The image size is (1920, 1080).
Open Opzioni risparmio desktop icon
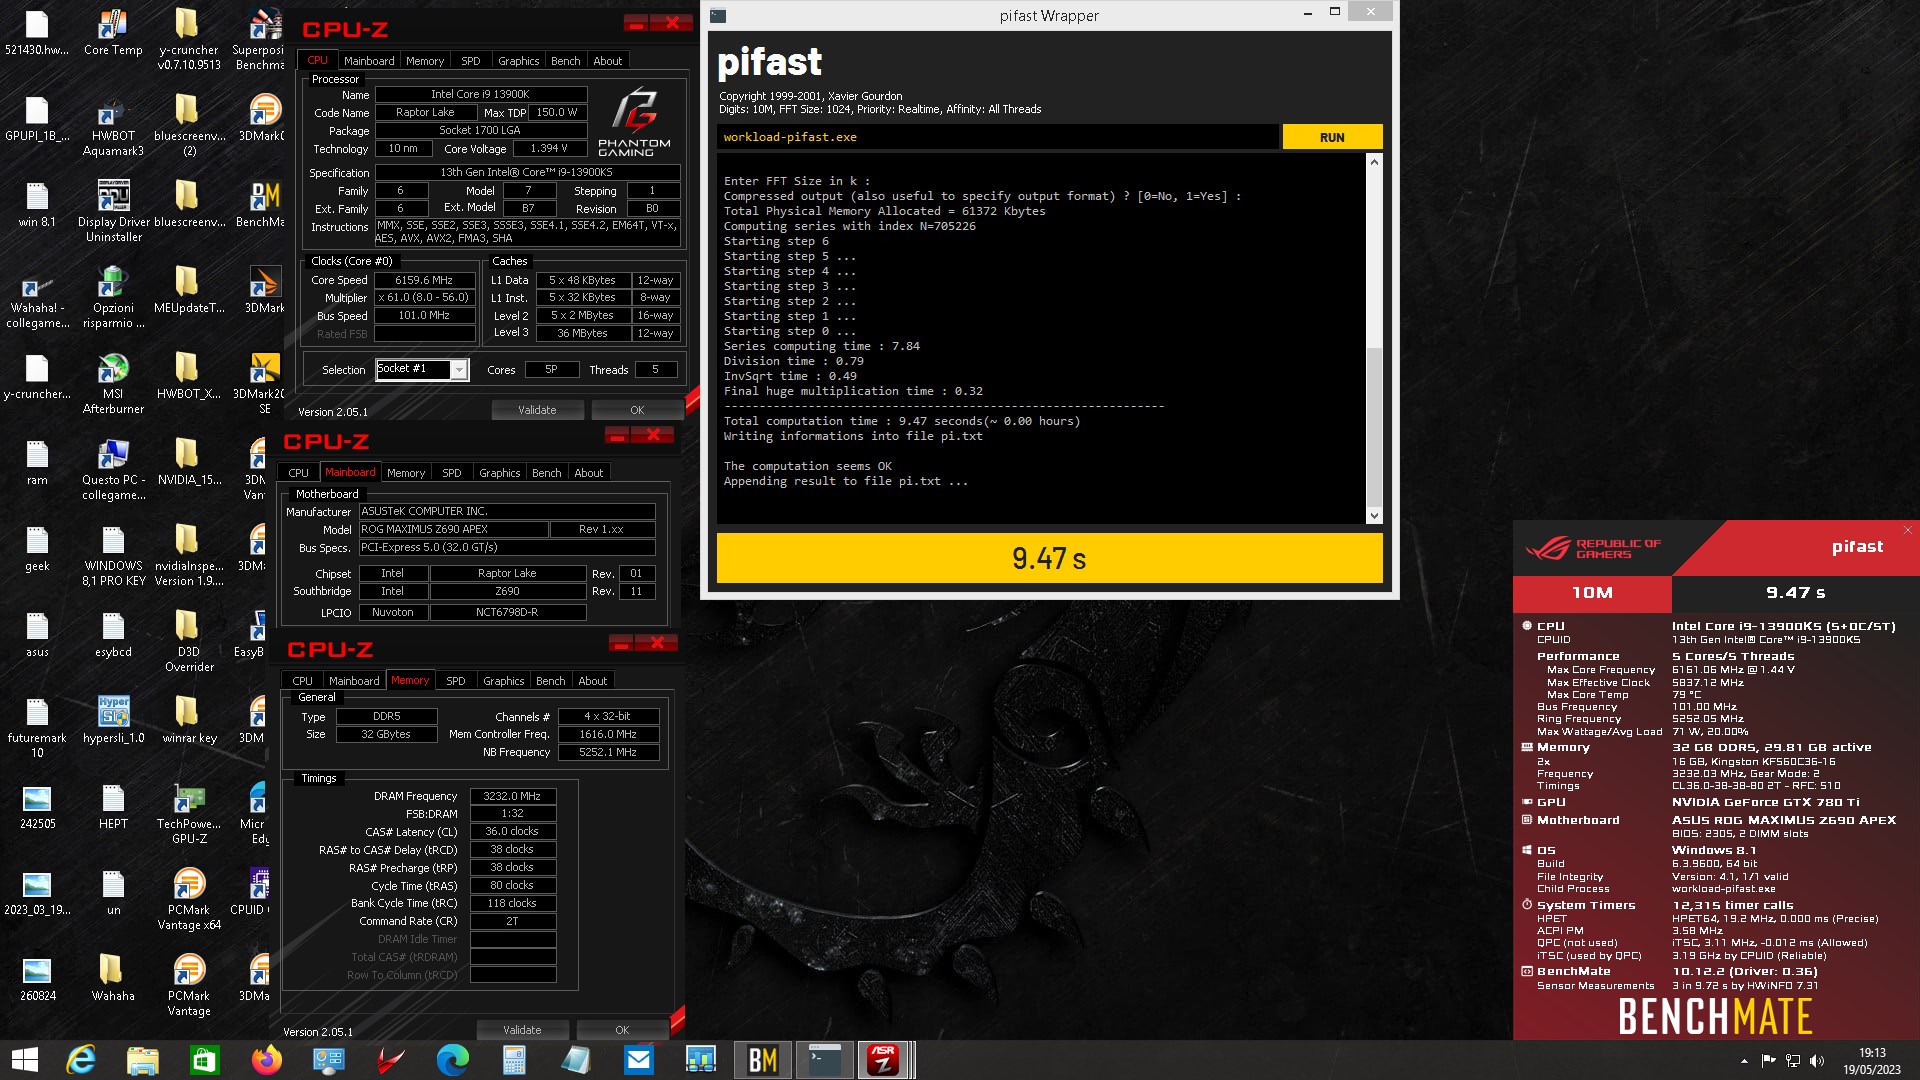pyautogui.click(x=113, y=298)
